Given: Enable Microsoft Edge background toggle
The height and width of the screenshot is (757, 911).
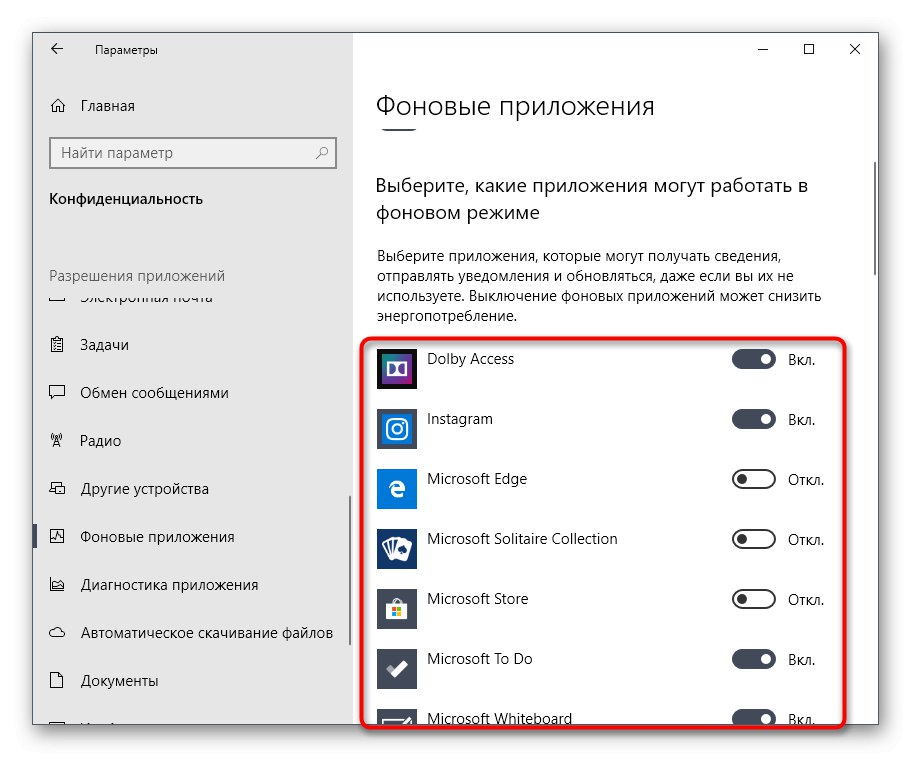Looking at the screenshot, I should (754, 479).
